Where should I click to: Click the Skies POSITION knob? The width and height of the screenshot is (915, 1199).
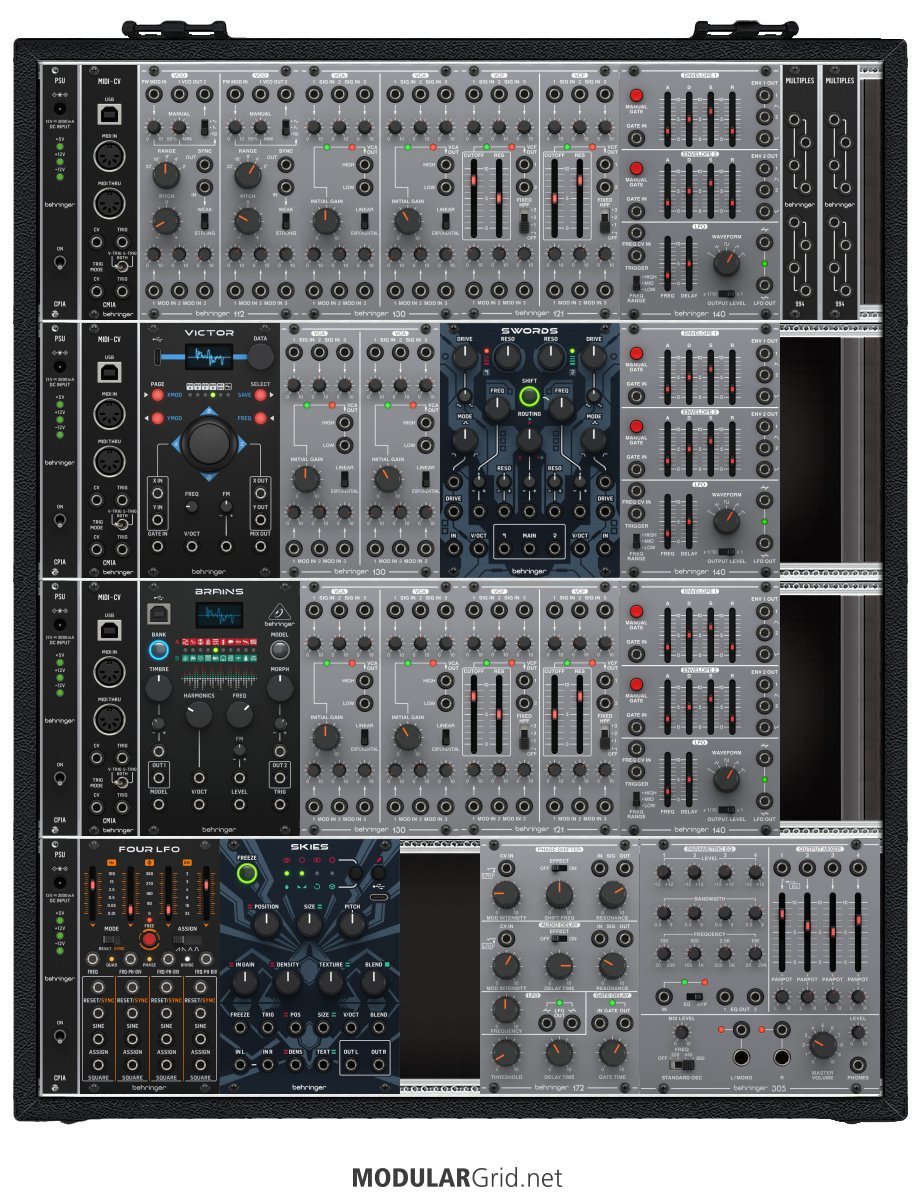click(266, 924)
